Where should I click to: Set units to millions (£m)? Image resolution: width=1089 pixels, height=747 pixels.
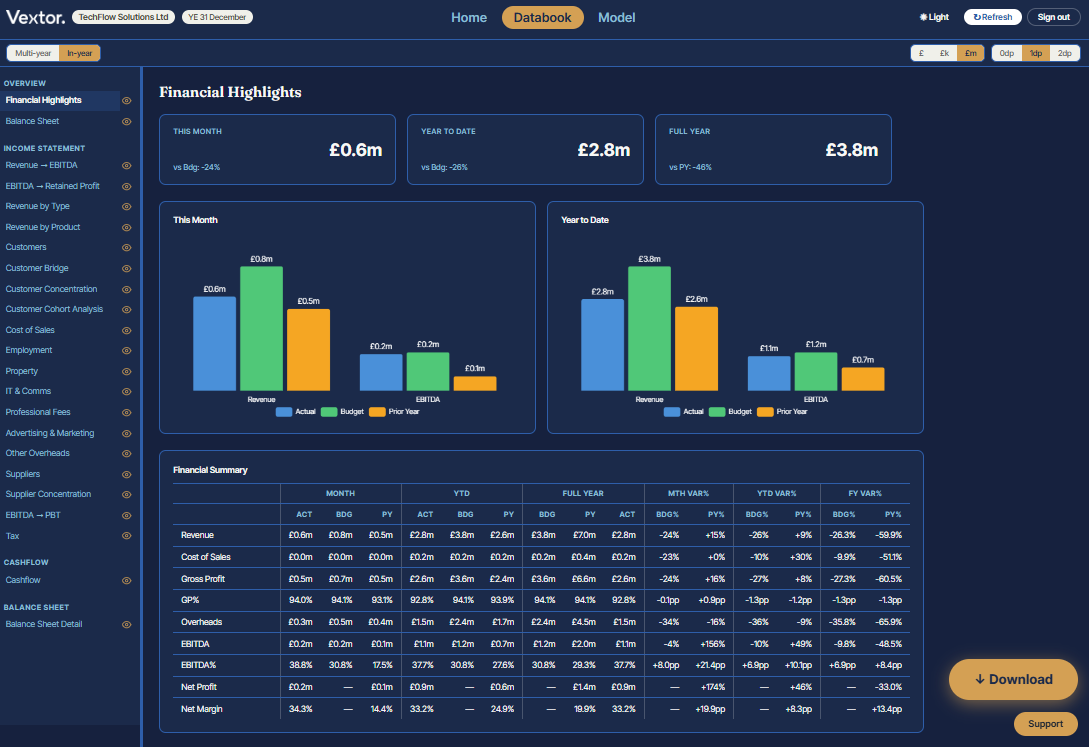tap(970, 53)
